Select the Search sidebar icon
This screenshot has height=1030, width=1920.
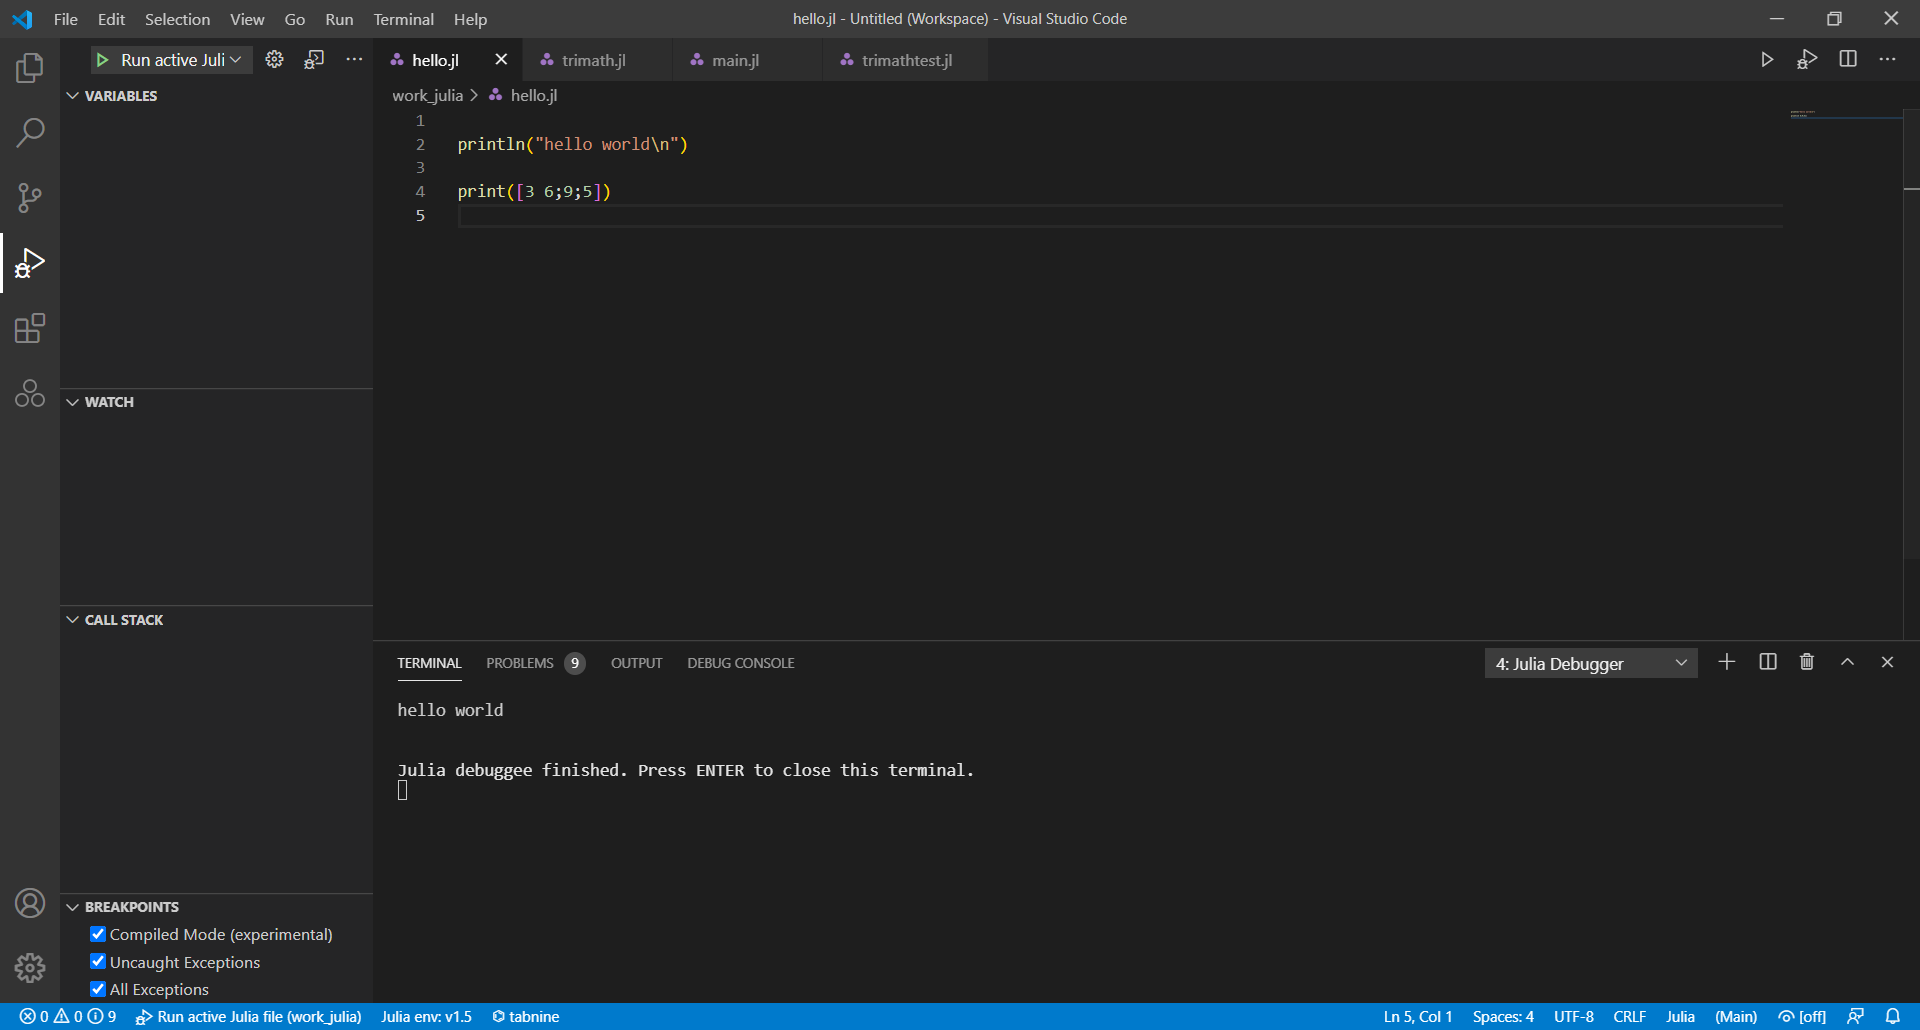[x=30, y=132]
